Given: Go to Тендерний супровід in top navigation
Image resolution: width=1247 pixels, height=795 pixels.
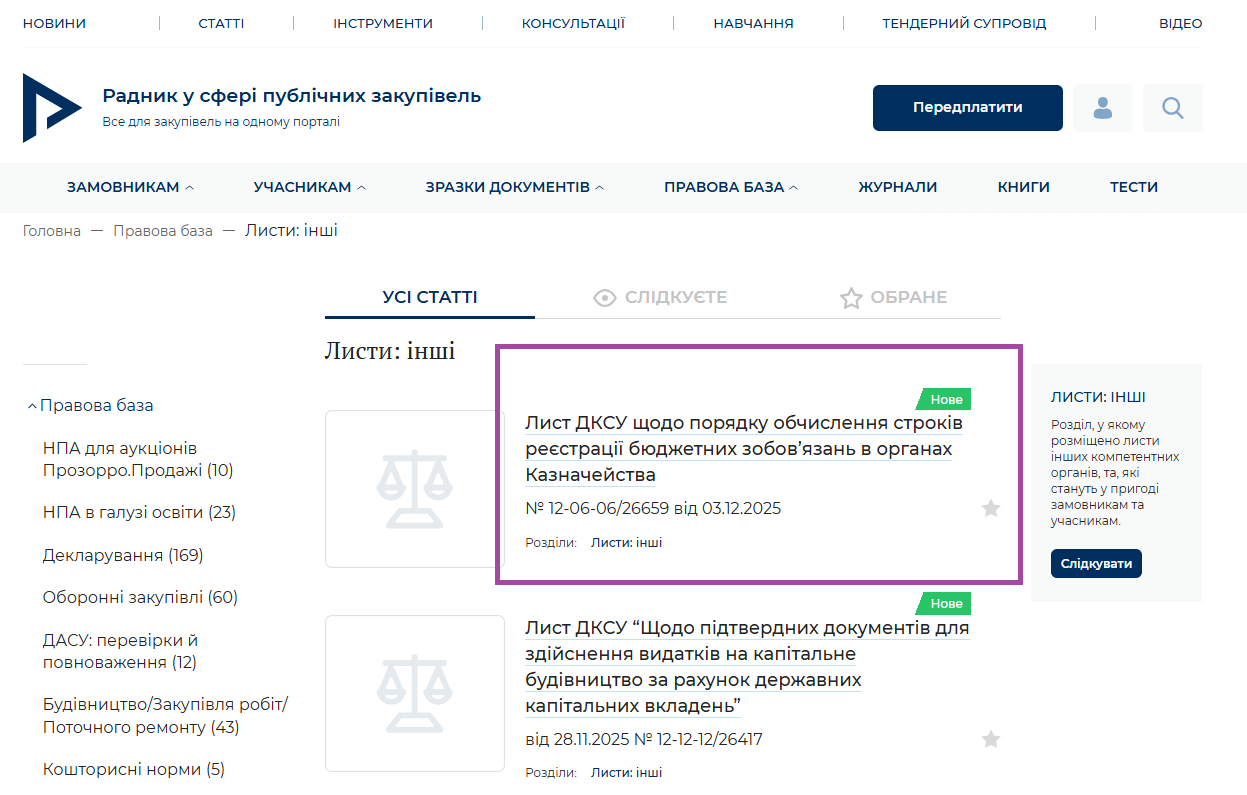Looking at the screenshot, I should click(x=964, y=23).
